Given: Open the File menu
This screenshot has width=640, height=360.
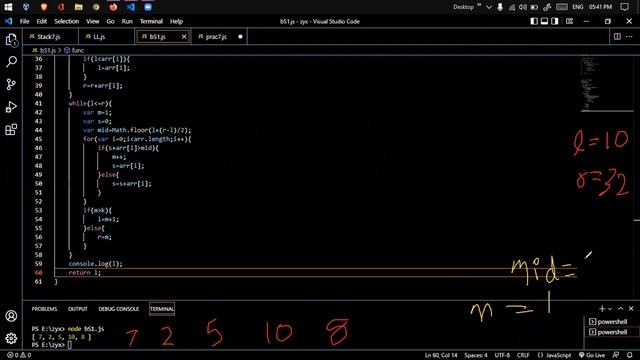Looking at the screenshot, I should tap(24, 21).
